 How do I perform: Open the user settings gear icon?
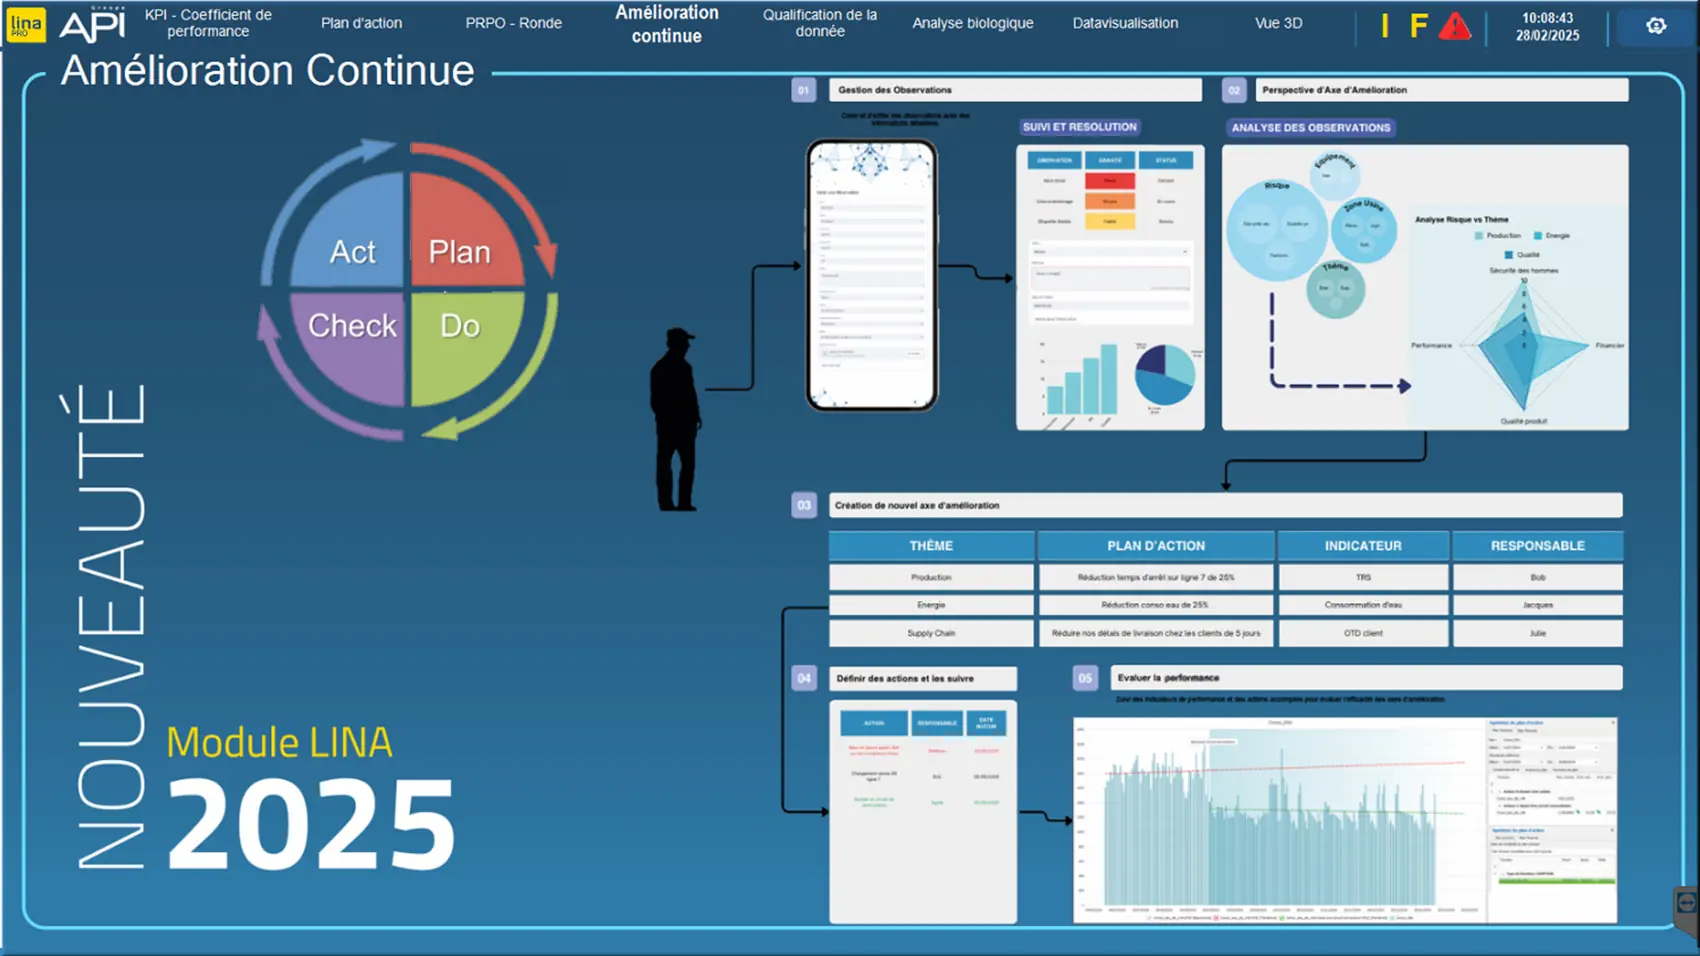[1656, 26]
